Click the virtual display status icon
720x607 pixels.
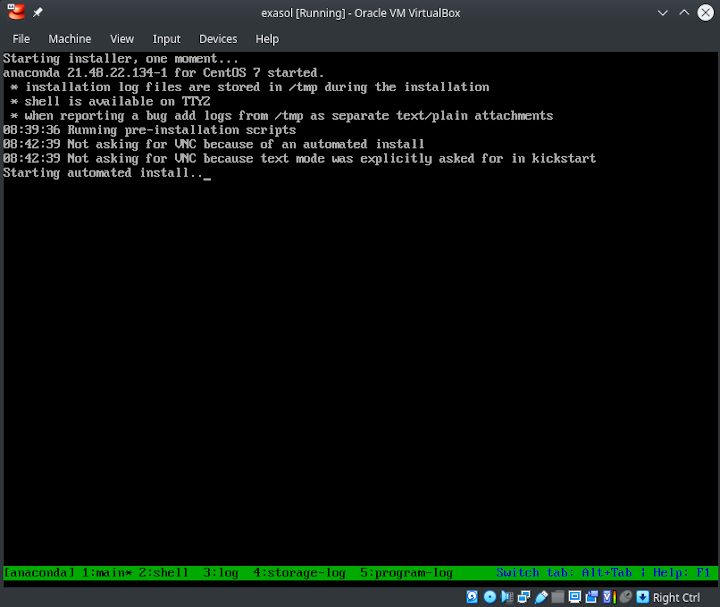(x=574, y=597)
